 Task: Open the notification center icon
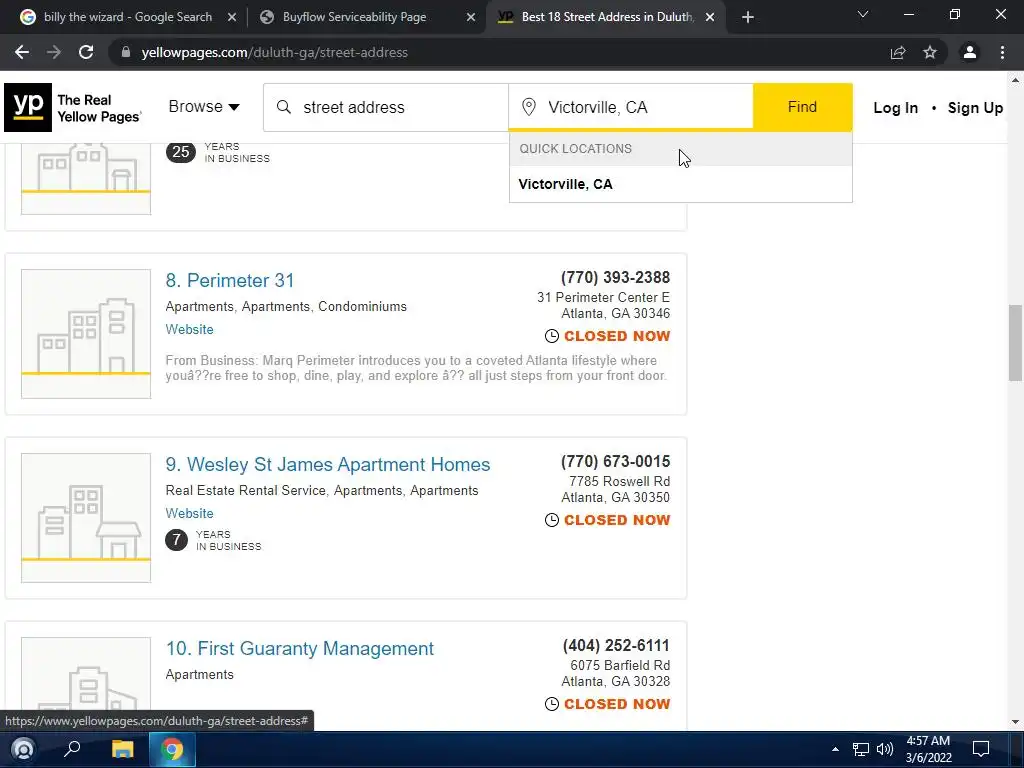[981, 749]
